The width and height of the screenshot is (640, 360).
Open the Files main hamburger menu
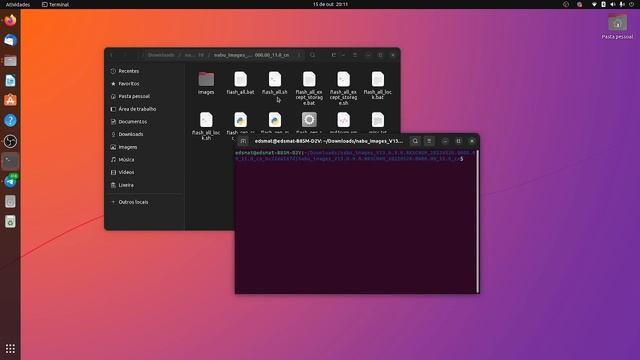tap(355, 55)
